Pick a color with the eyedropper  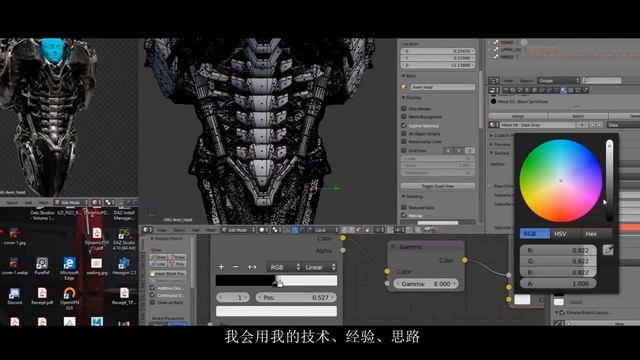tap(608, 250)
